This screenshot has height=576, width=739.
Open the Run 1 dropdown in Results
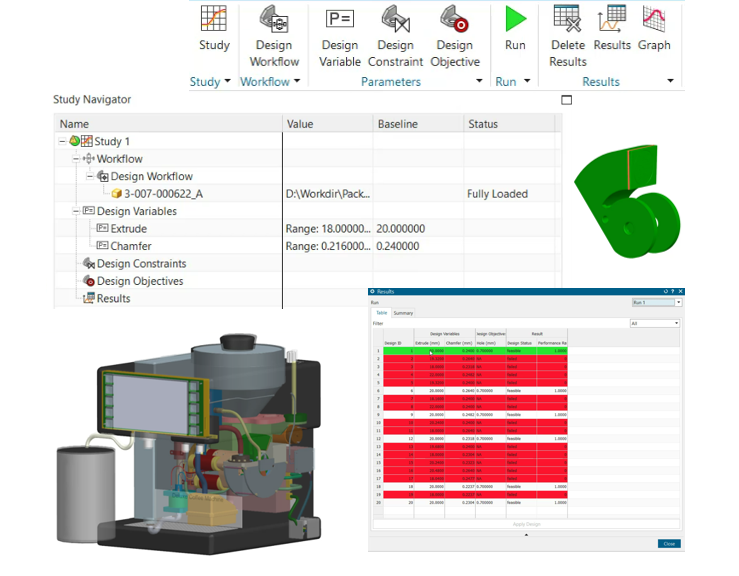click(679, 302)
